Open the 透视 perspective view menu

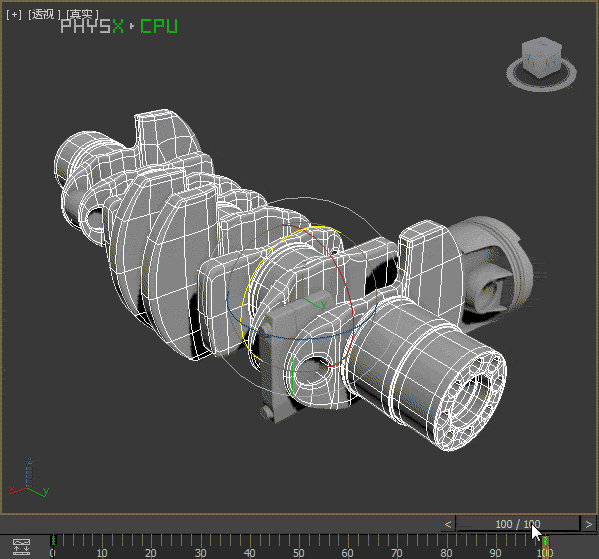43,15
